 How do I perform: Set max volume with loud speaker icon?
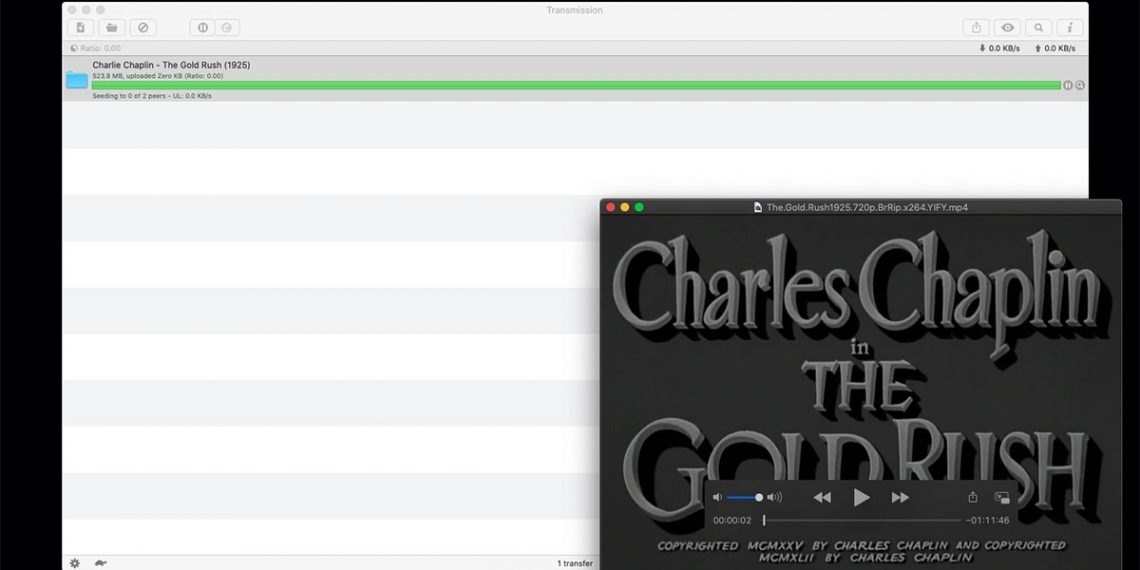click(774, 497)
